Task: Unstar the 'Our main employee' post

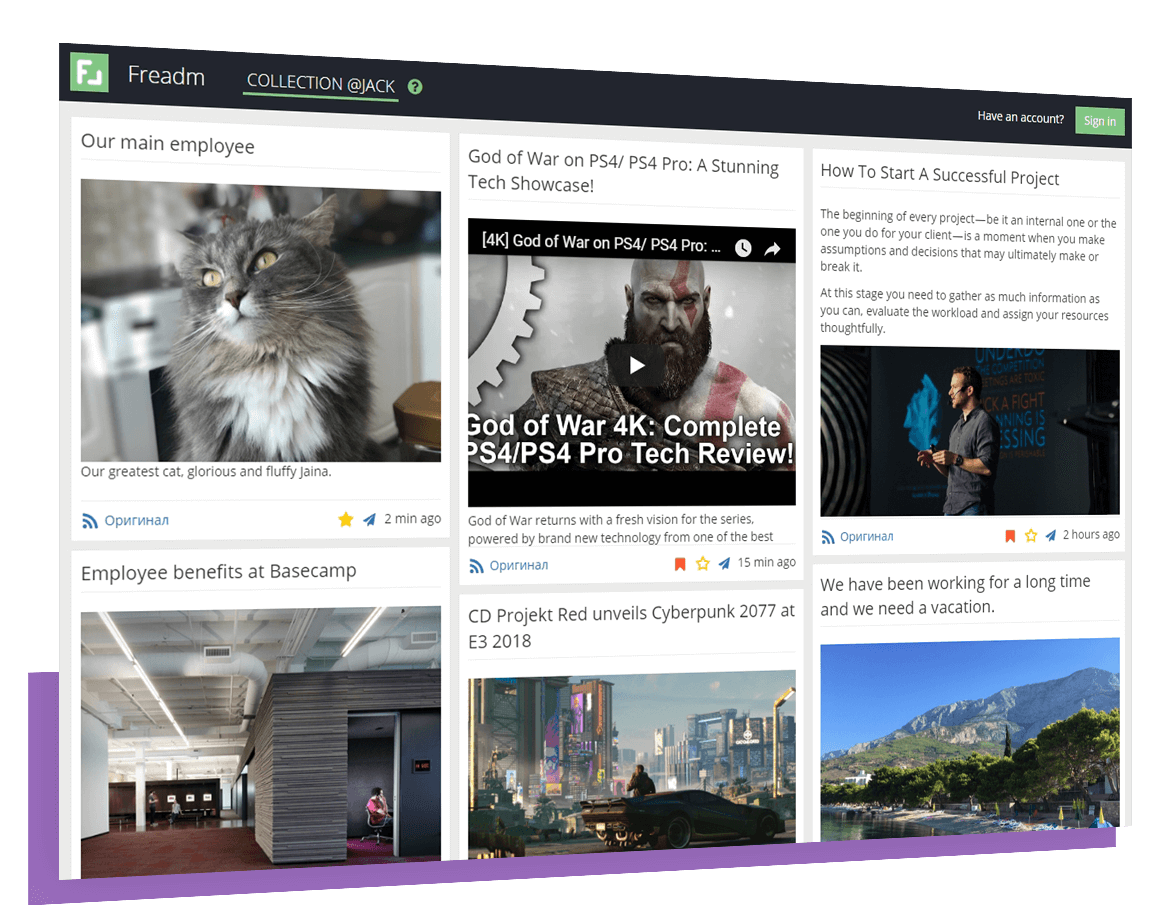Action: point(346,519)
